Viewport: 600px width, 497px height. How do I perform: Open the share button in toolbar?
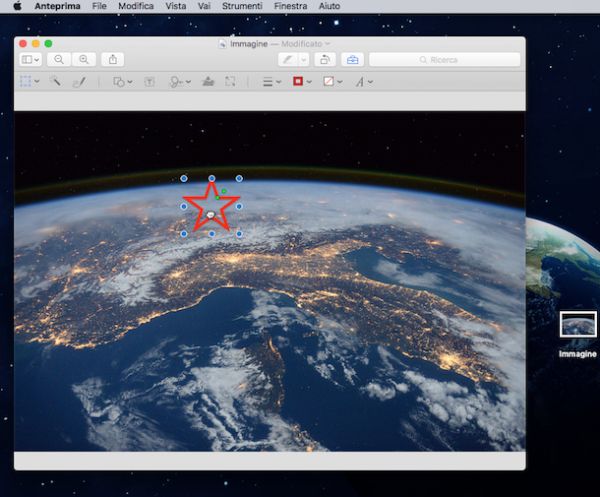(112, 60)
